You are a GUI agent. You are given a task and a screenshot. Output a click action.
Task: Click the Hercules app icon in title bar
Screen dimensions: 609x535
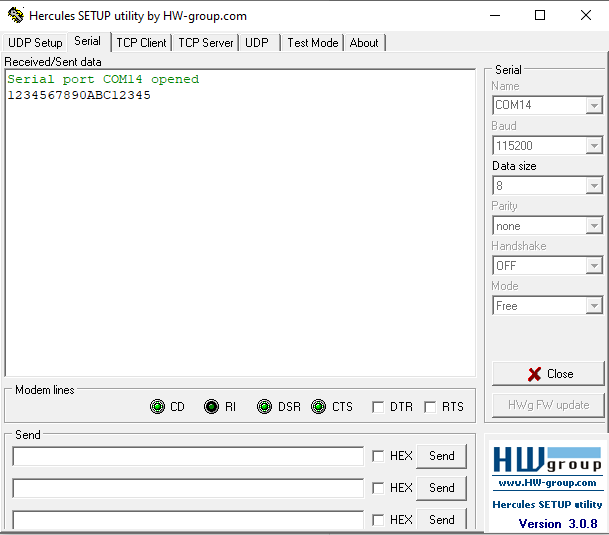15,16
